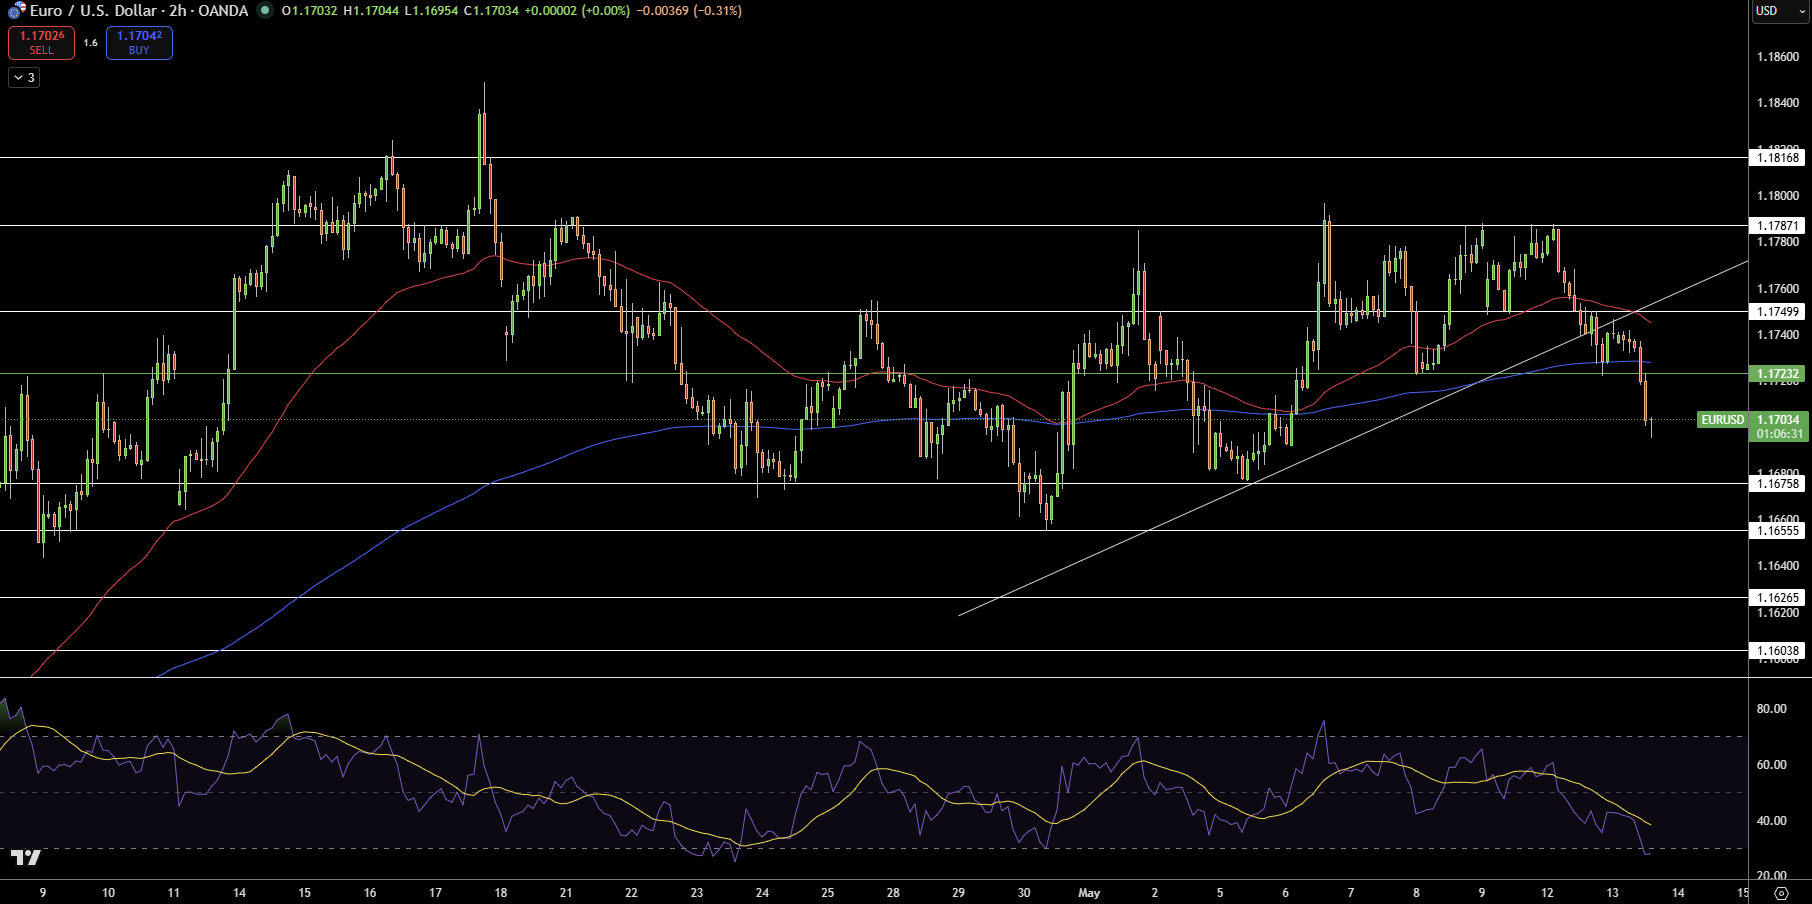Click the 1.16400 price scale label
This screenshot has width=1812, height=904.
[x=1778, y=566]
